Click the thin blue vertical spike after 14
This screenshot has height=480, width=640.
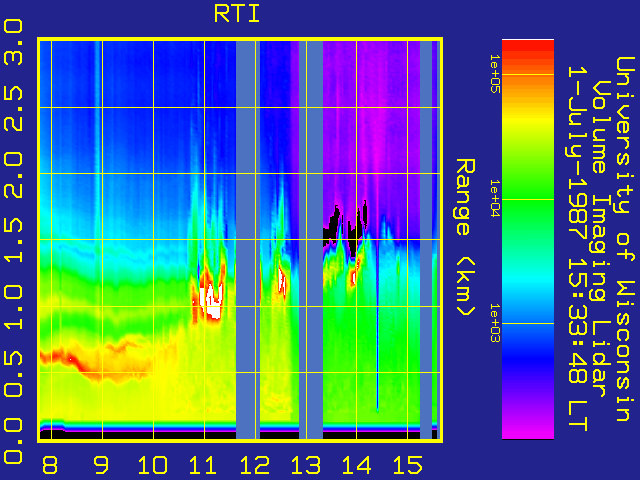(x=377, y=327)
